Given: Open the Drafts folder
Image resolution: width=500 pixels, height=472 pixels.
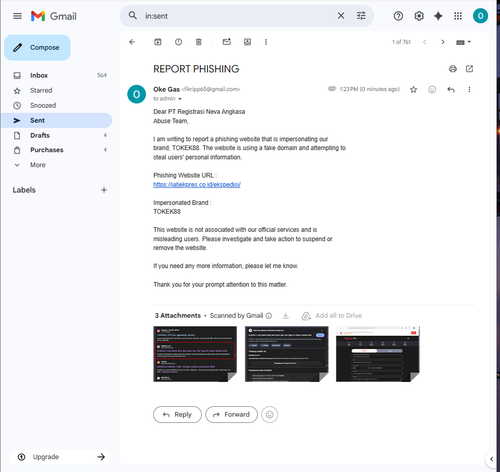Looking at the screenshot, I should [57, 135].
